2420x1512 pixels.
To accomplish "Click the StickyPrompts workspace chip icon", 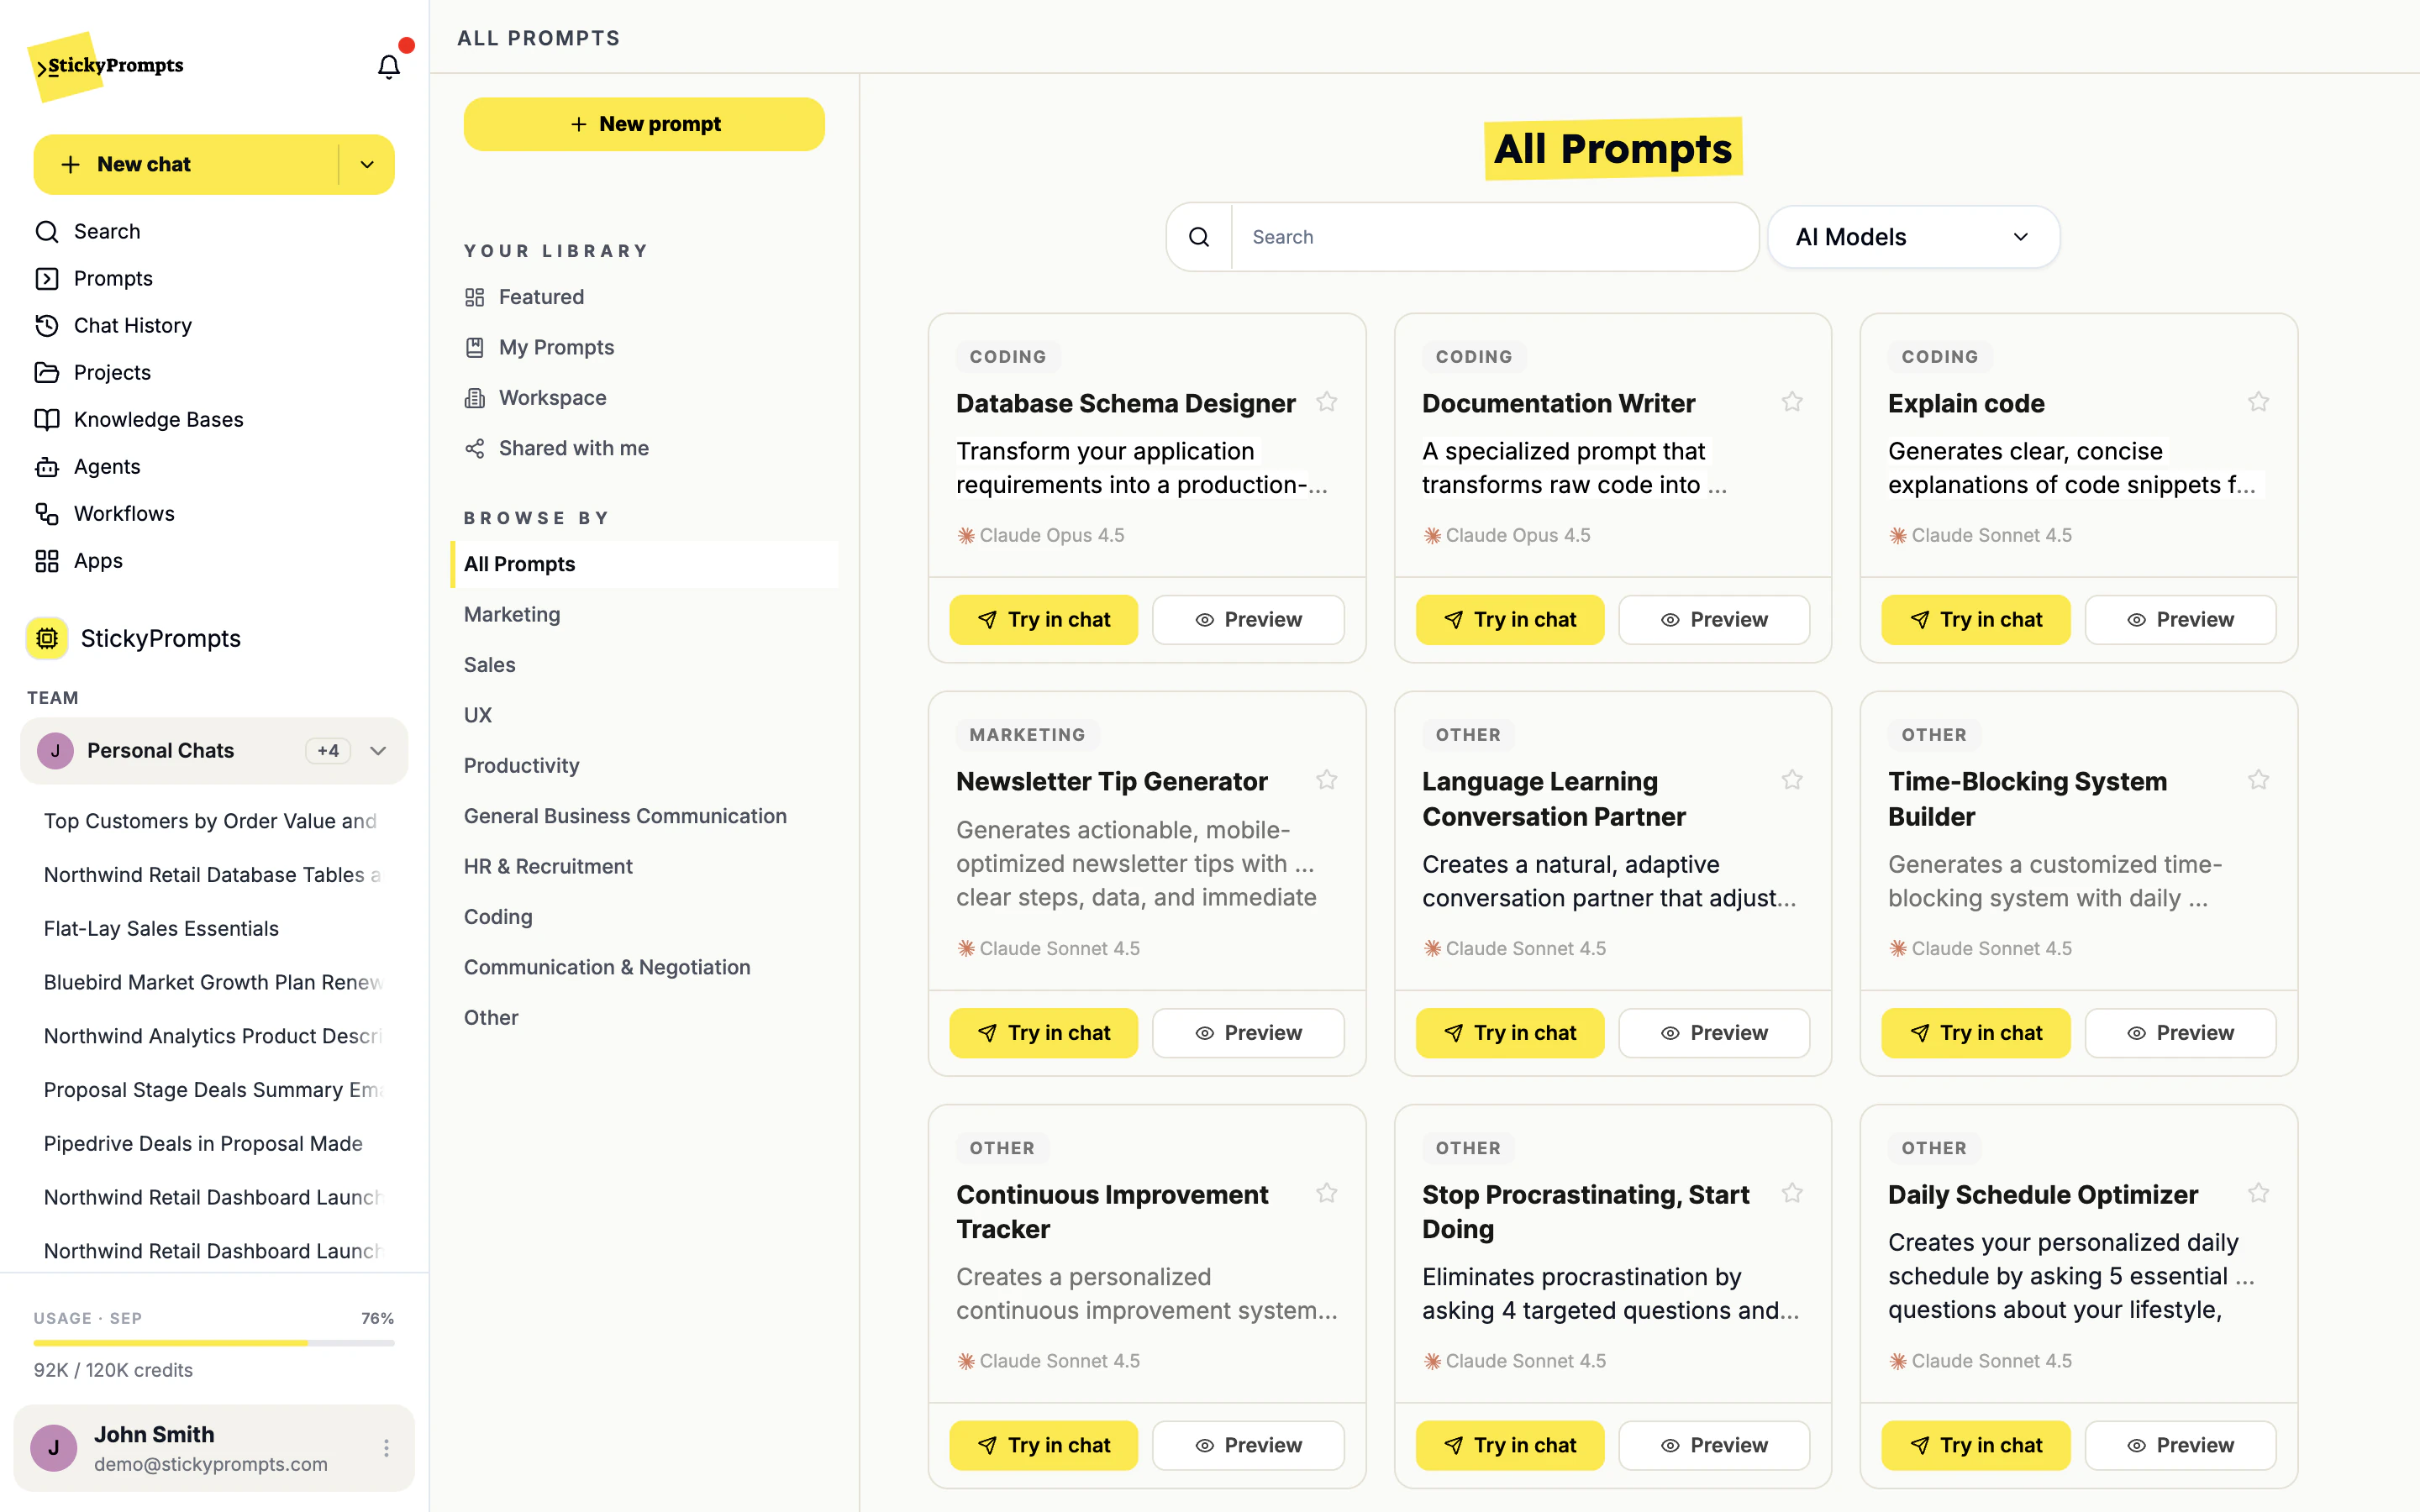I will pyautogui.click(x=47, y=638).
